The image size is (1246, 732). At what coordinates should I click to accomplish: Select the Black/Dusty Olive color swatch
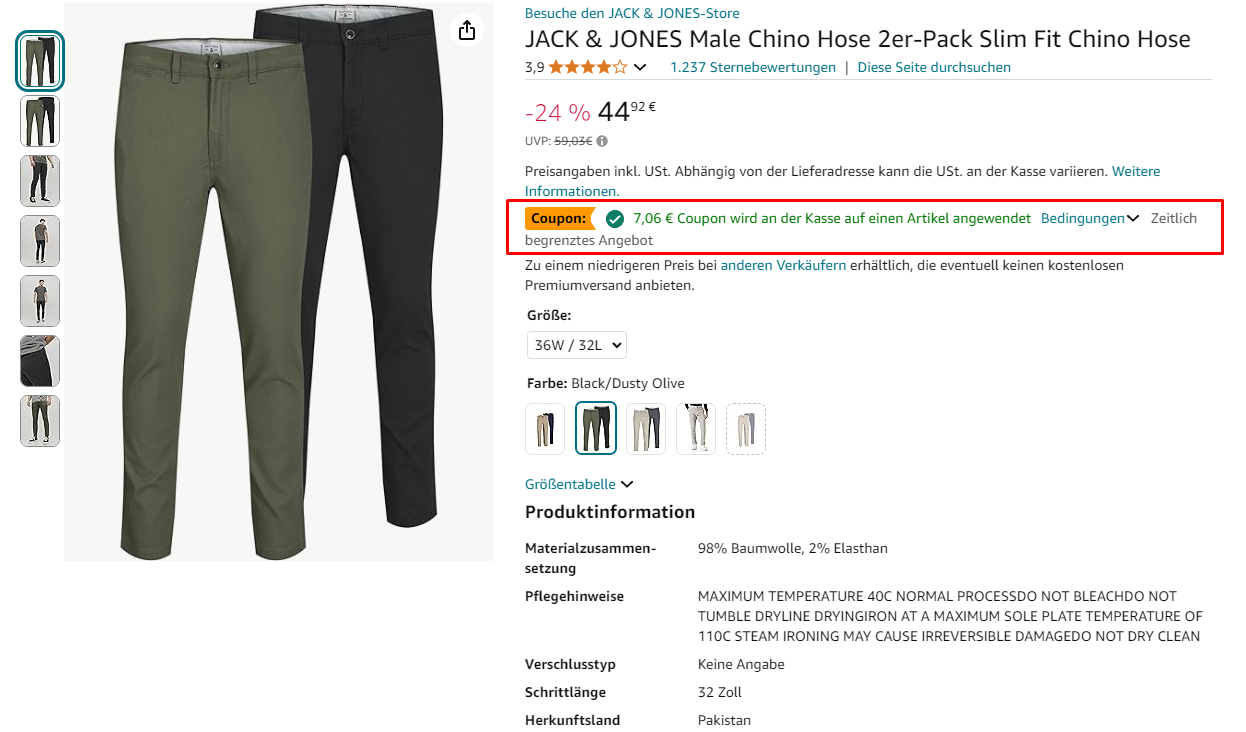tap(596, 429)
